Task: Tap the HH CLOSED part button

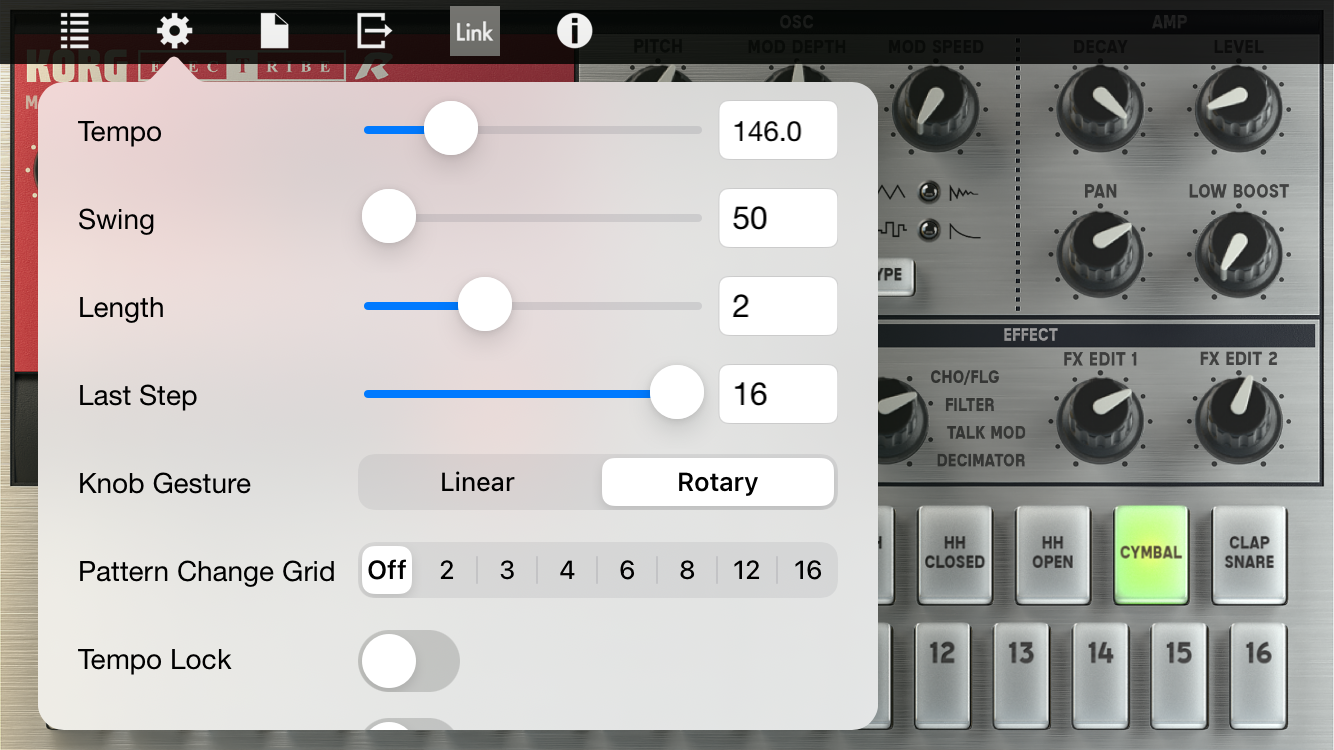Action: pos(954,553)
